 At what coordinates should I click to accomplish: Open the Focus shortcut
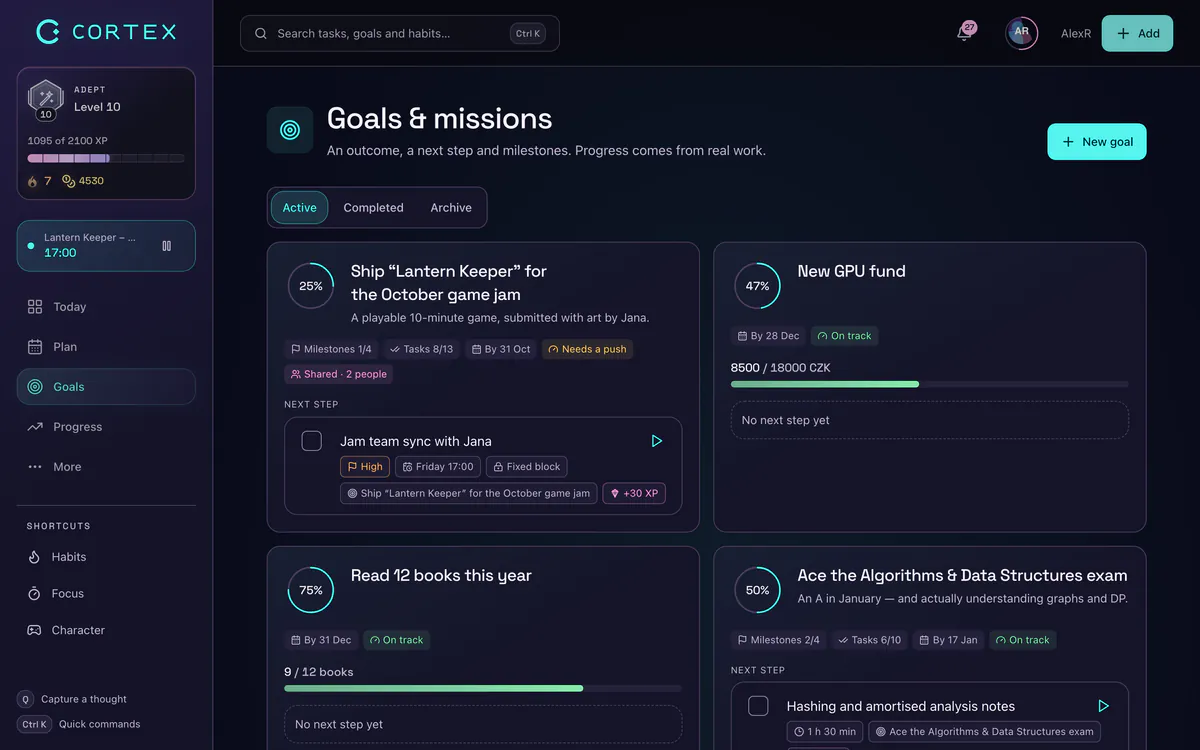(106, 594)
